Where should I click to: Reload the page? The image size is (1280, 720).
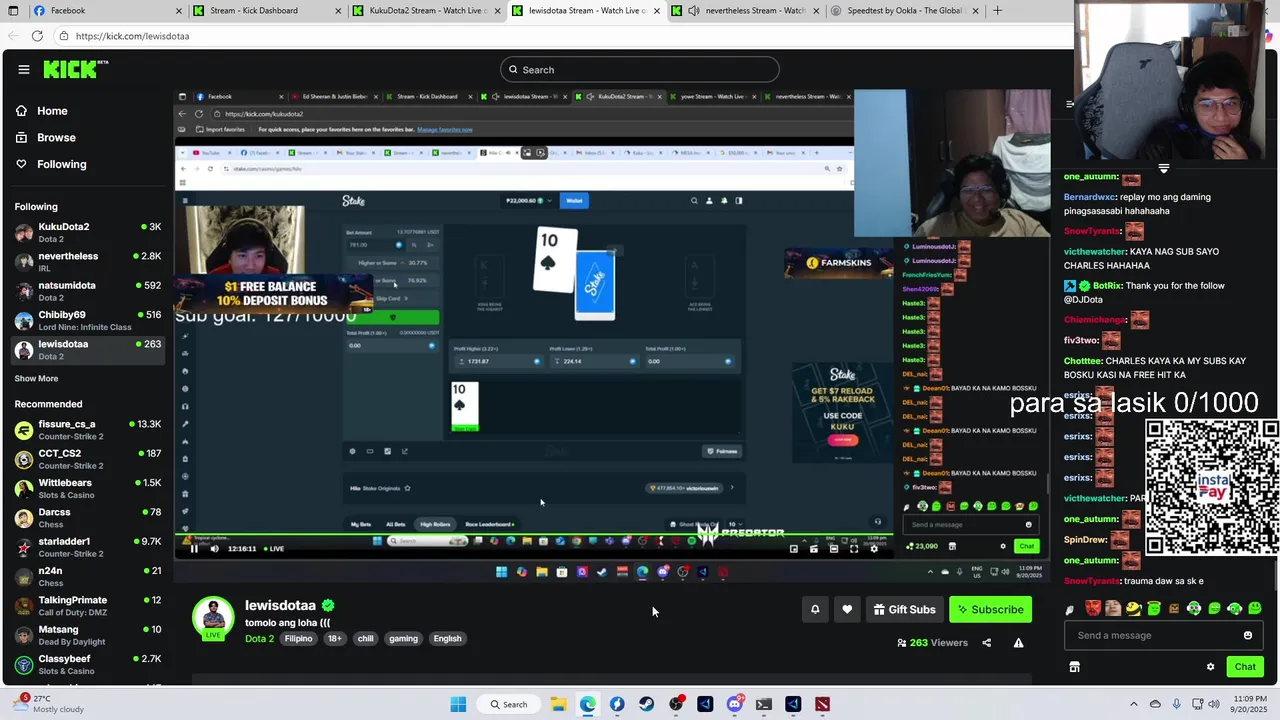click(x=37, y=36)
